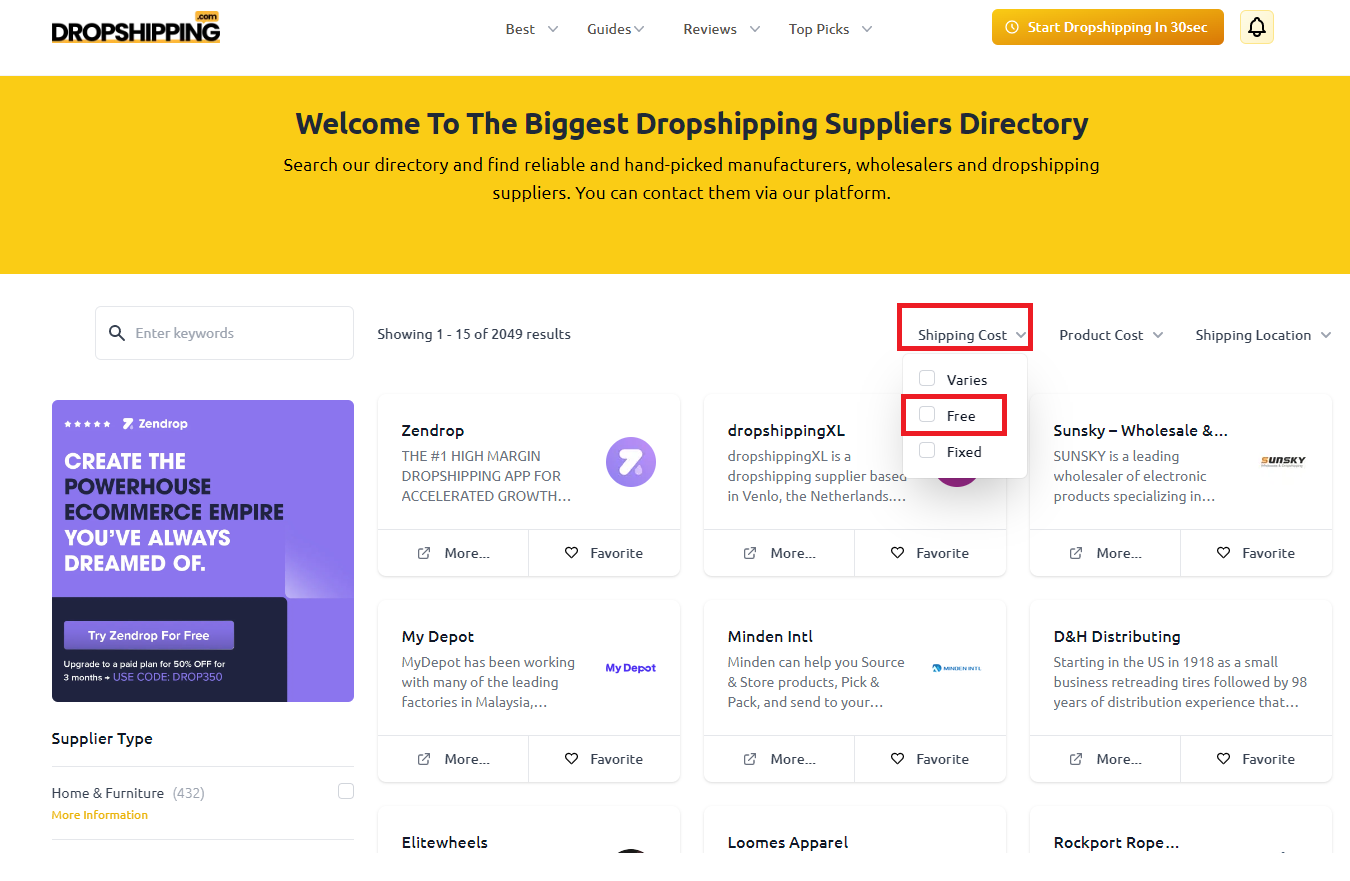Click external link icon on Sunsky card

tap(1076, 553)
